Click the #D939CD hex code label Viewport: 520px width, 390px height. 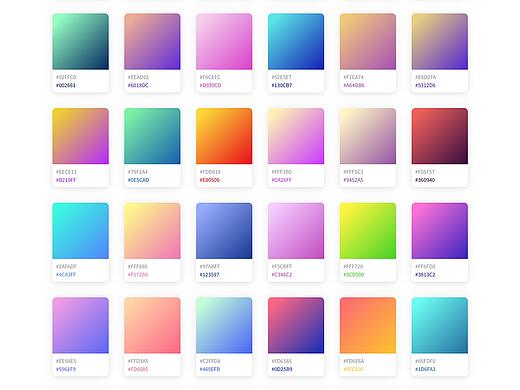click(210, 85)
